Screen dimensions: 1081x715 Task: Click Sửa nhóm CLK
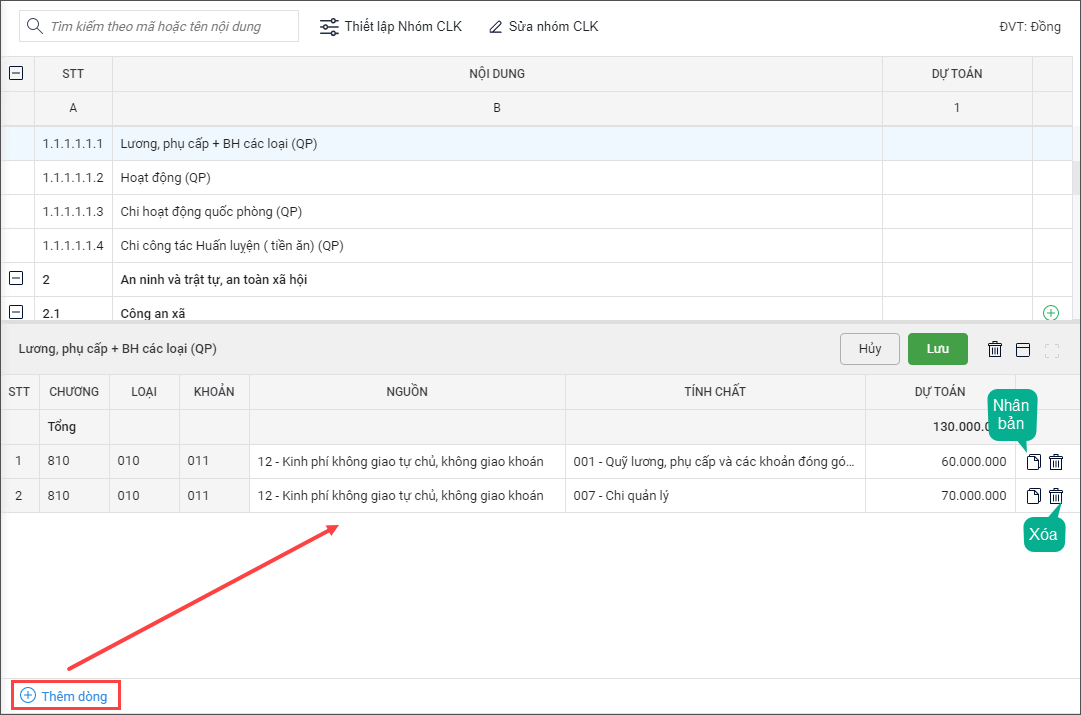tap(543, 27)
